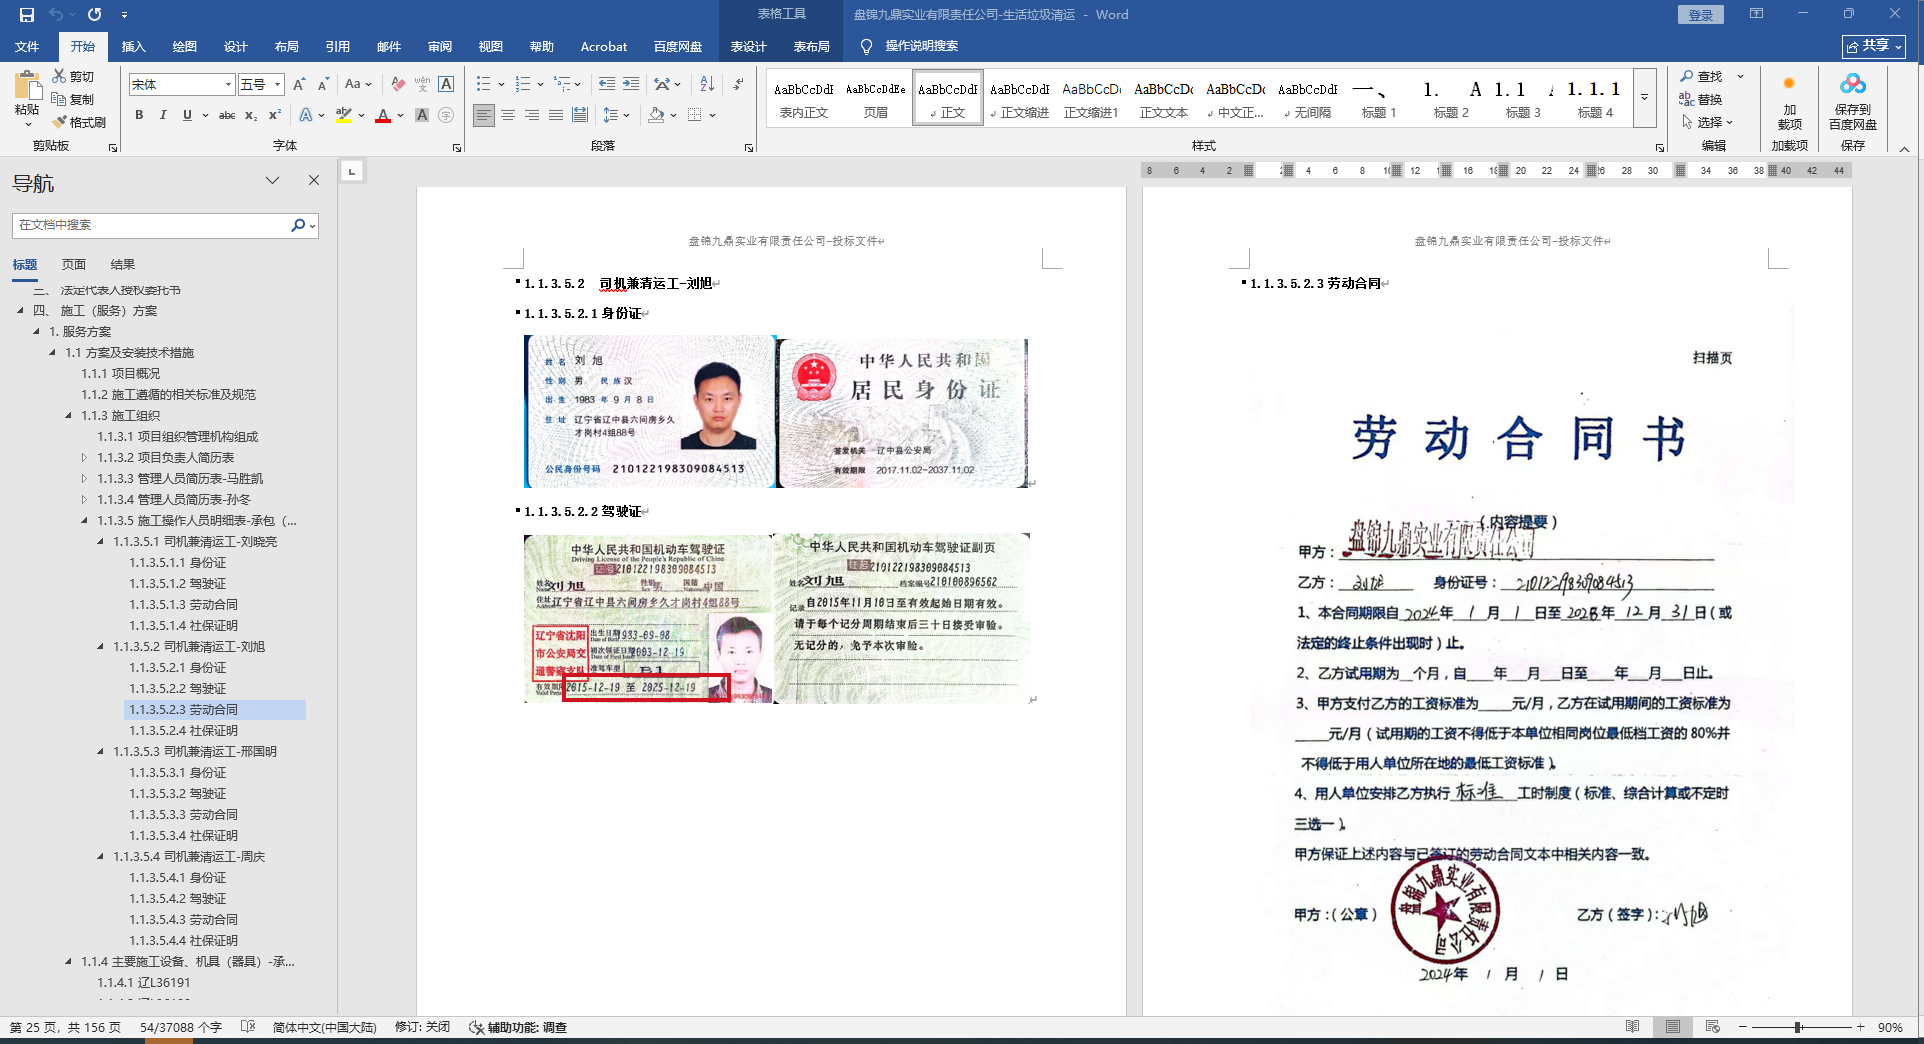The height and width of the screenshot is (1044, 1924).
Task: Click the navigation search field (在文档中搜索)
Action: tap(152, 225)
